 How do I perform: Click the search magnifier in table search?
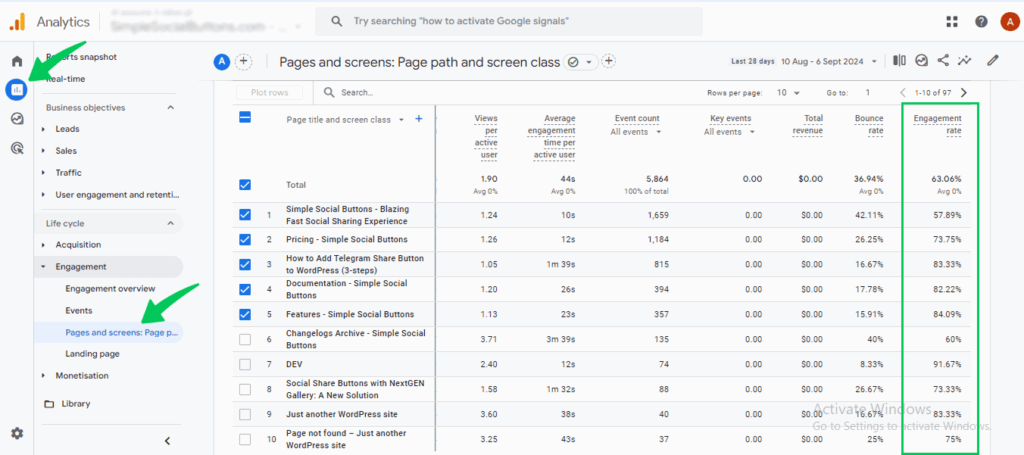point(329,93)
